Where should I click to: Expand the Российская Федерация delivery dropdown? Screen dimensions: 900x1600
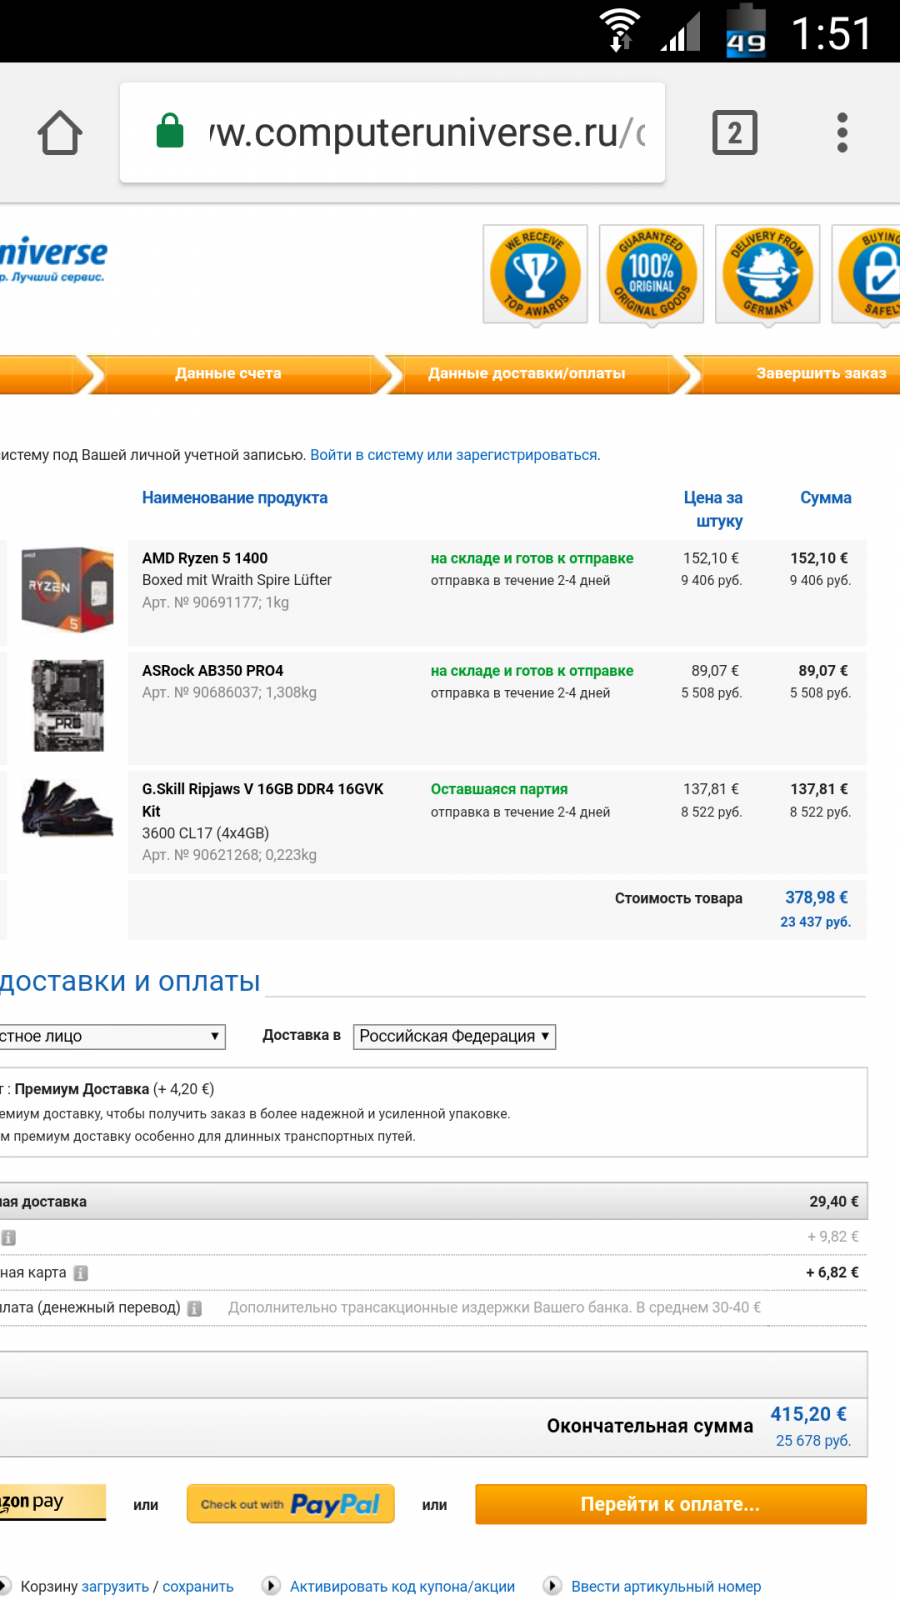[x=454, y=1036]
